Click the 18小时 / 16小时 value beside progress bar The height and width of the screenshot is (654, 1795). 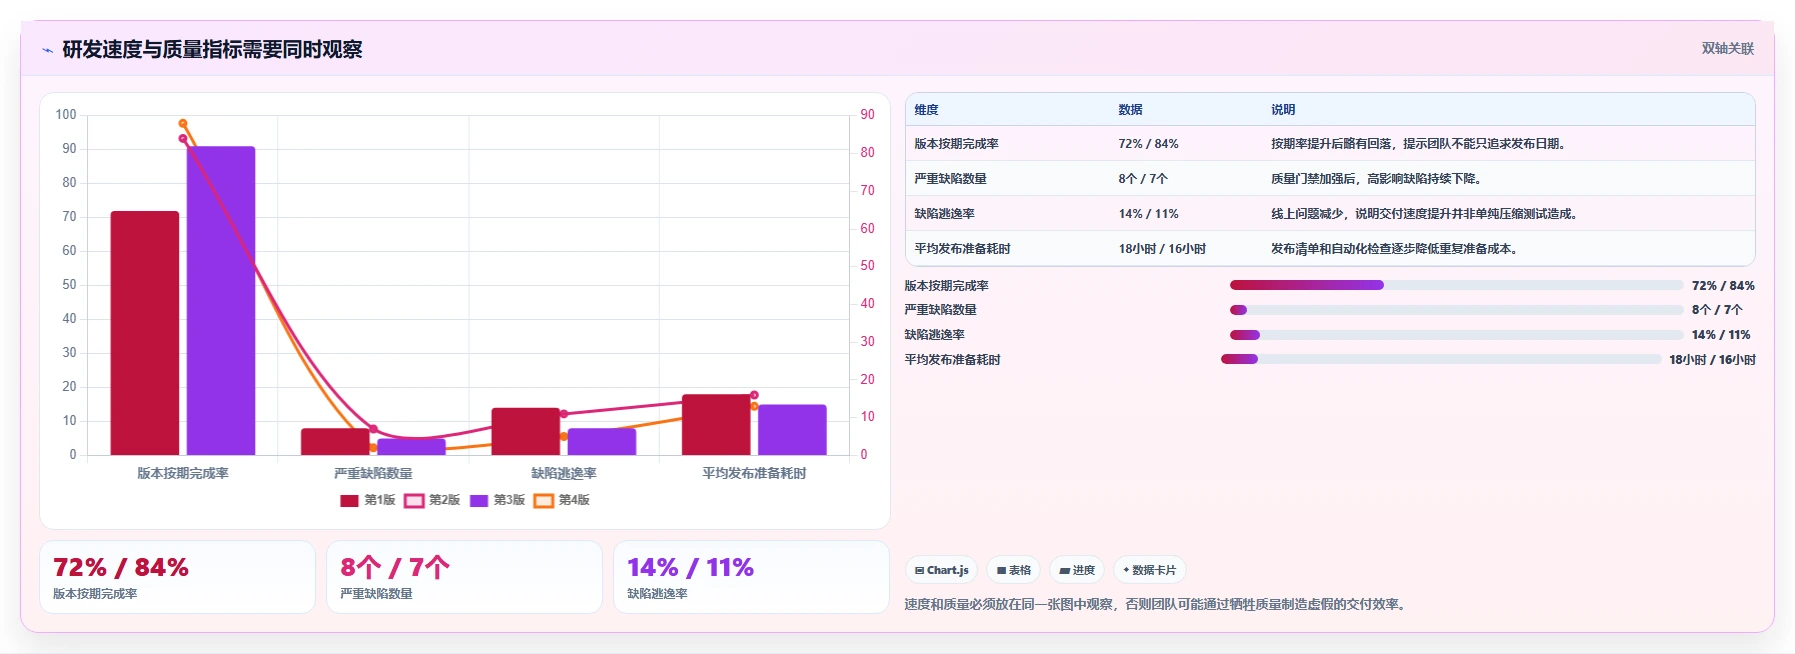pyautogui.click(x=1712, y=360)
